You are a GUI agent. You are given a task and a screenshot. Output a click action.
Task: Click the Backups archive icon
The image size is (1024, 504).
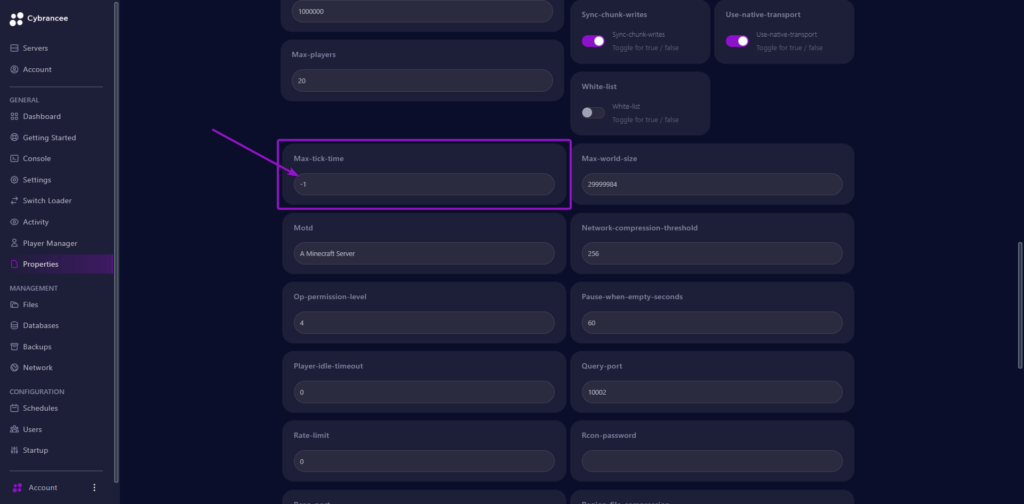click(x=14, y=347)
